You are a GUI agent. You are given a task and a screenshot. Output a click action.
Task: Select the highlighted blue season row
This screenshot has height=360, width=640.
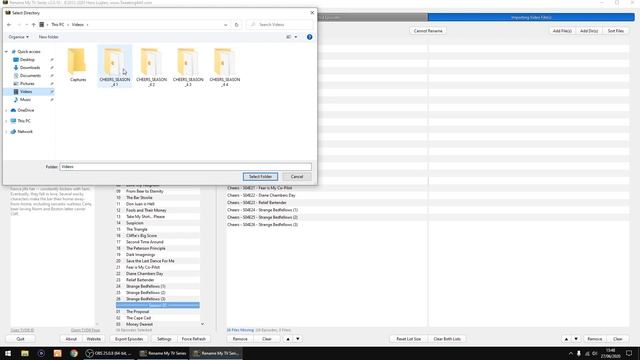pyautogui.click(x=158, y=305)
